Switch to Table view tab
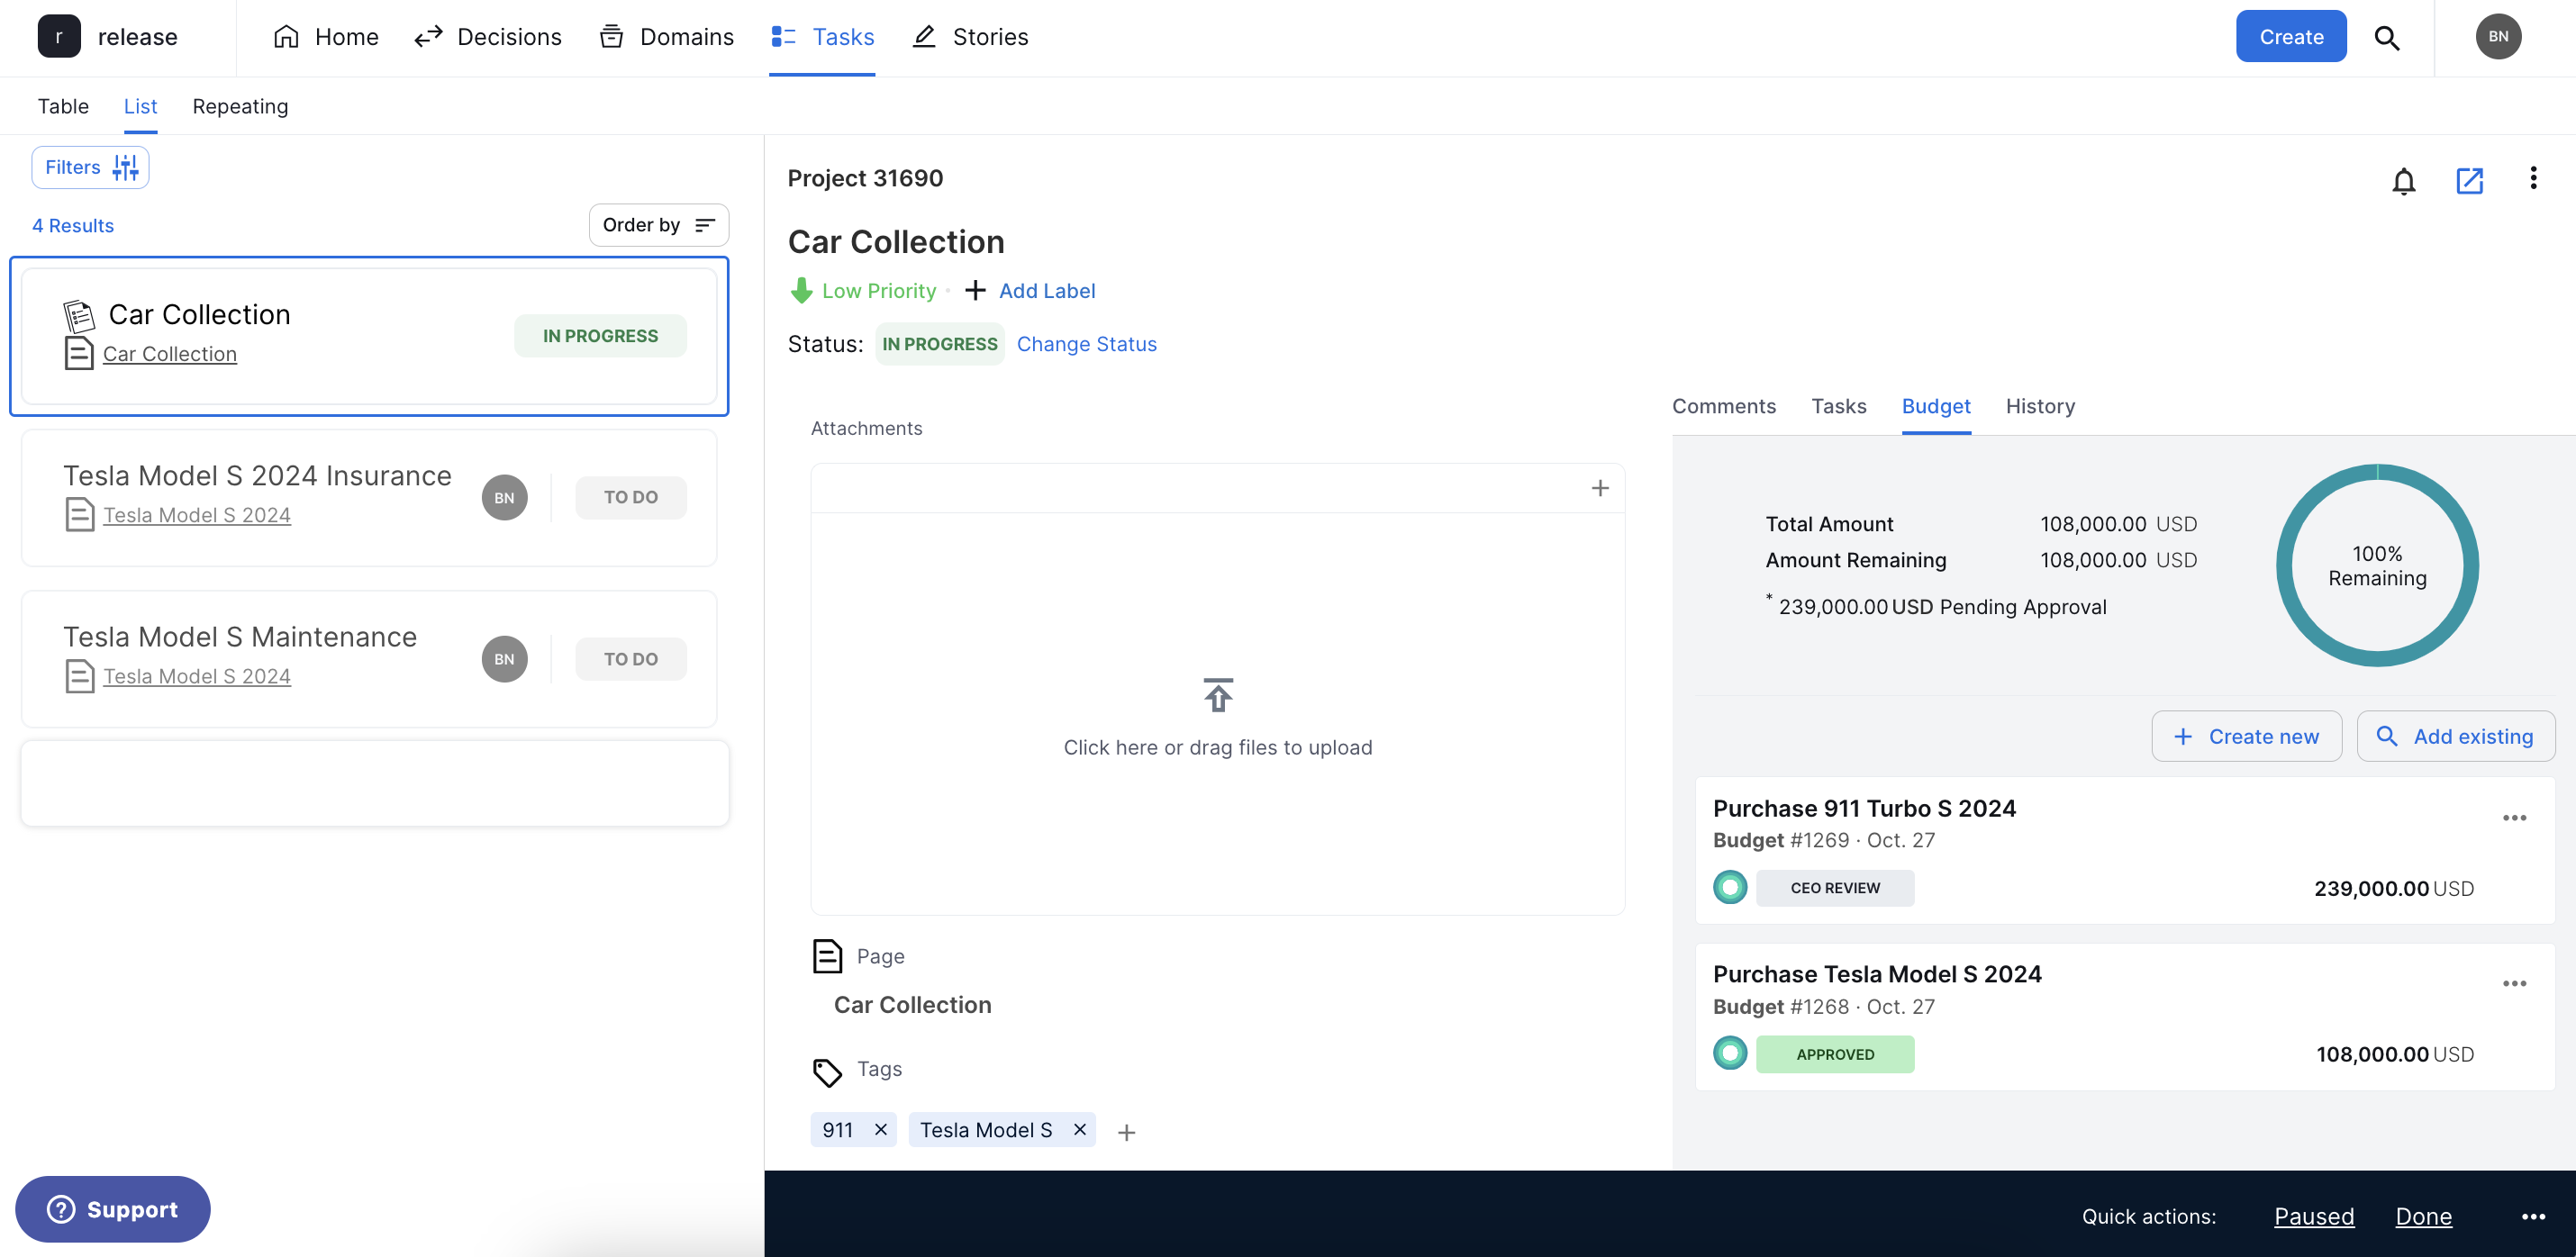The height and width of the screenshot is (1257, 2576). [x=63, y=106]
